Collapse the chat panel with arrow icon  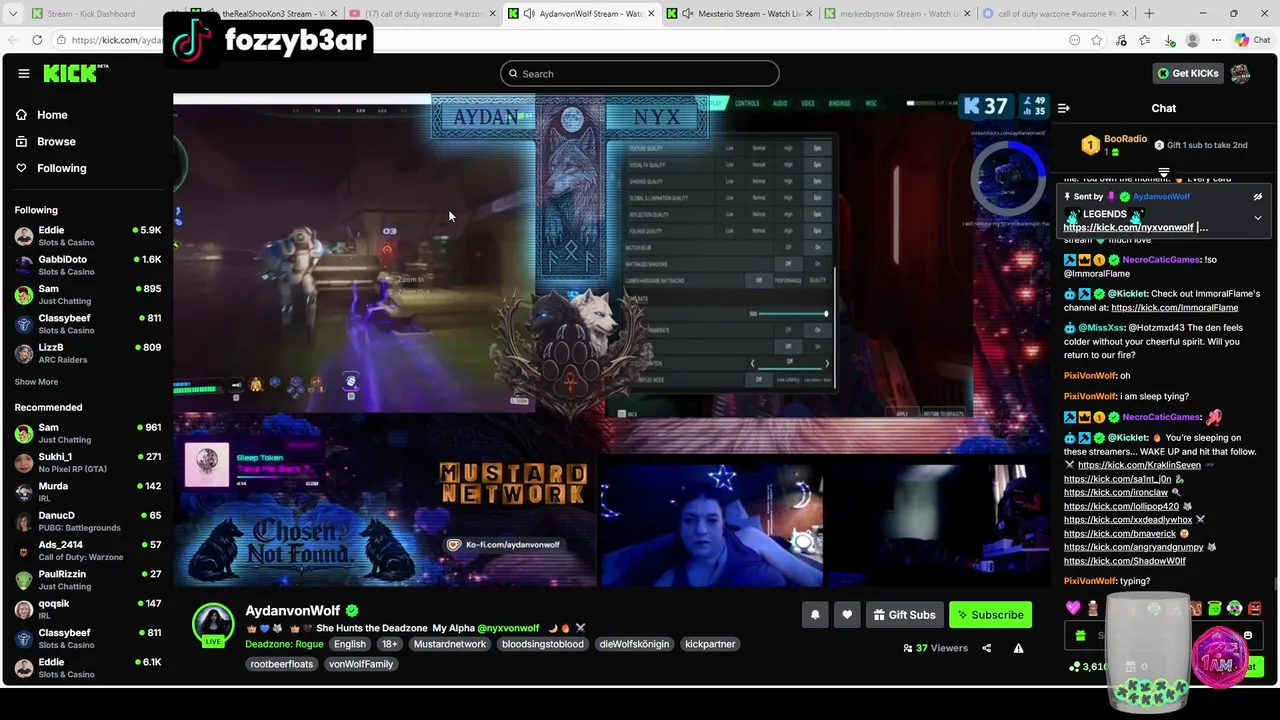click(1064, 108)
